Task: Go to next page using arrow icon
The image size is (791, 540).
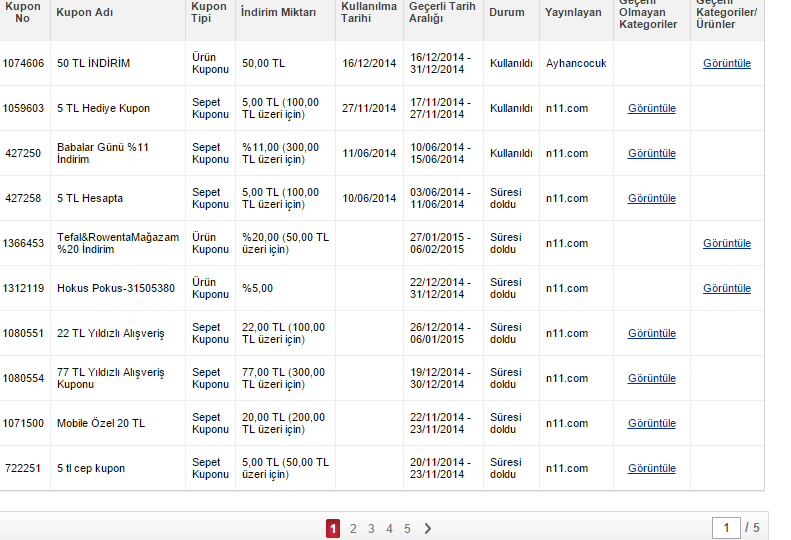Action: (428, 529)
